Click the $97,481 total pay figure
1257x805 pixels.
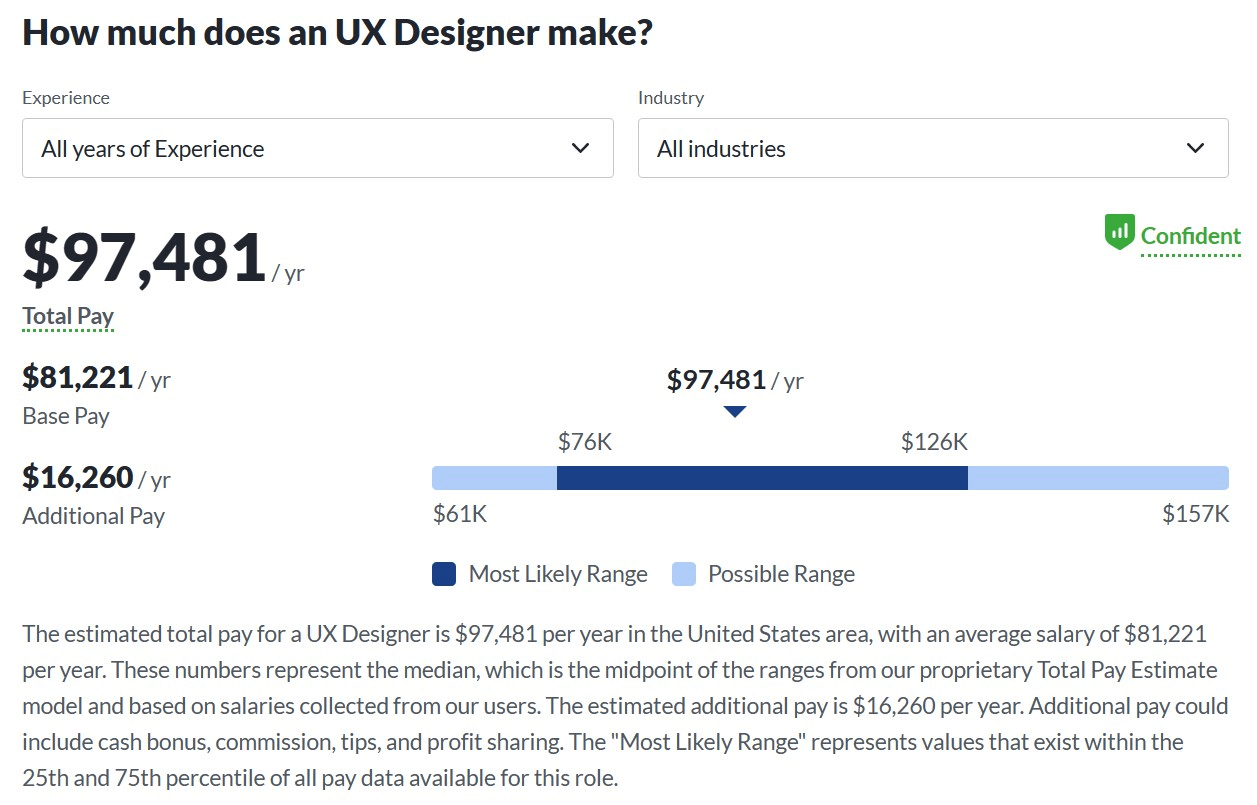pyautogui.click(x=144, y=258)
